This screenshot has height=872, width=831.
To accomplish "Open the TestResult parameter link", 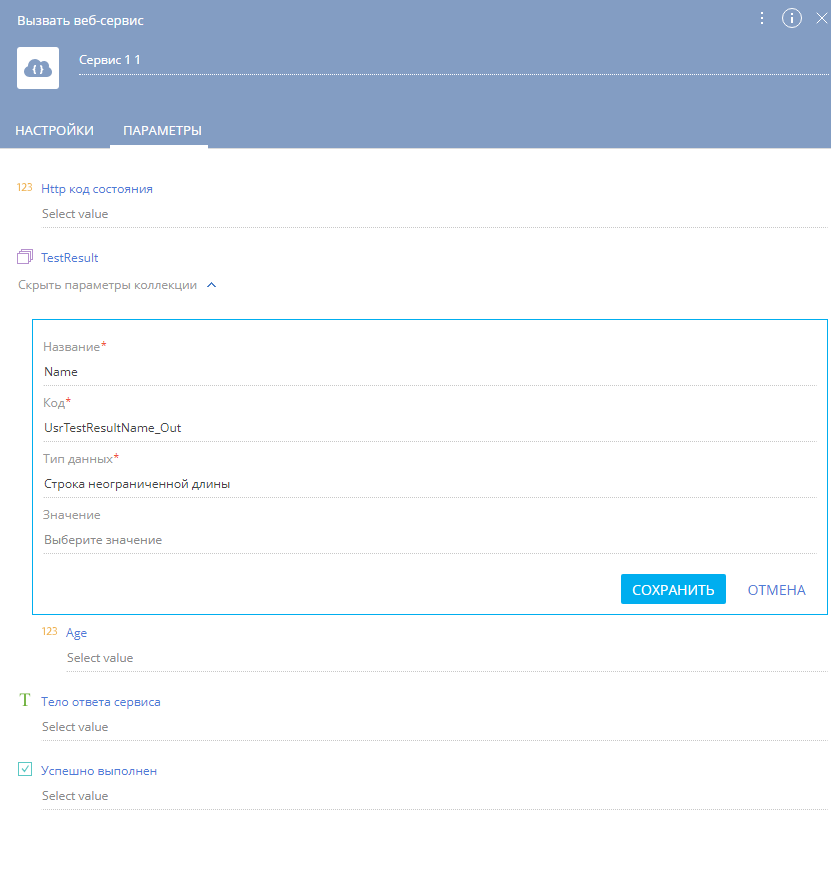I will pos(70,257).
